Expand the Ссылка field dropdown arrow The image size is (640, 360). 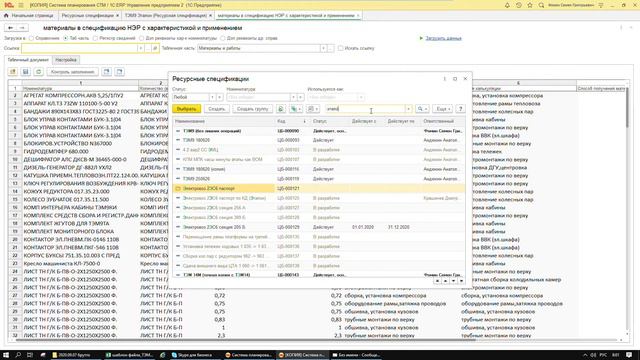tap(141, 48)
